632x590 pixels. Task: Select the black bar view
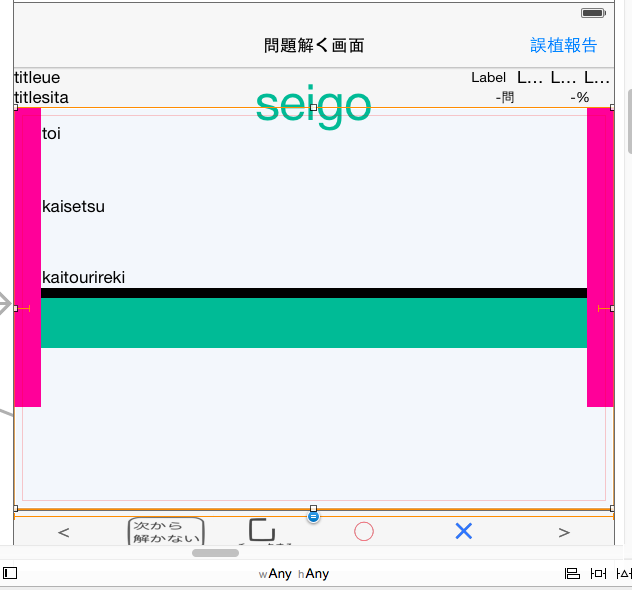(x=314, y=293)
